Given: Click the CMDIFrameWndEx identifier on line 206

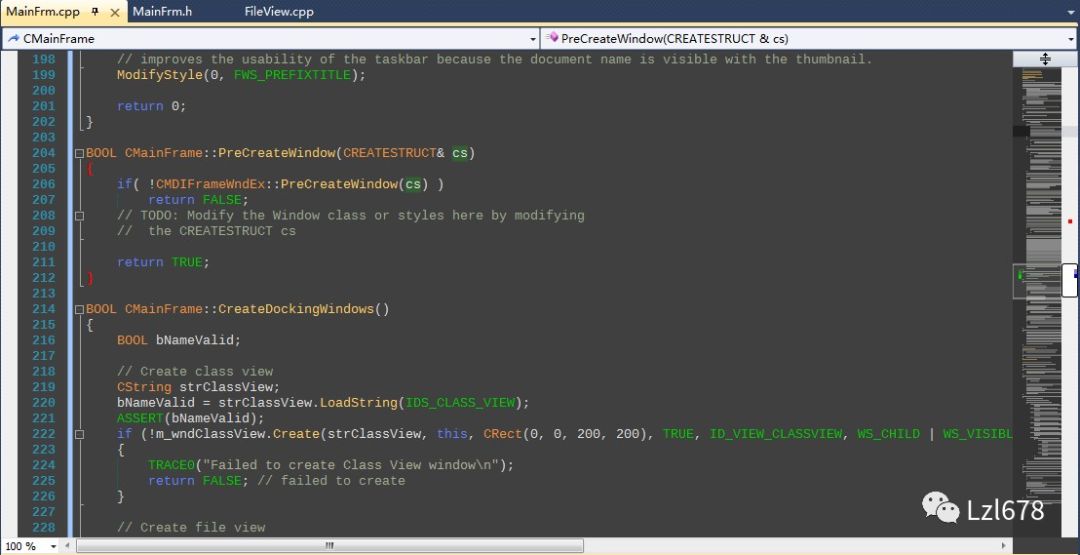Looking at the screenshot, I should coord(210,184).
